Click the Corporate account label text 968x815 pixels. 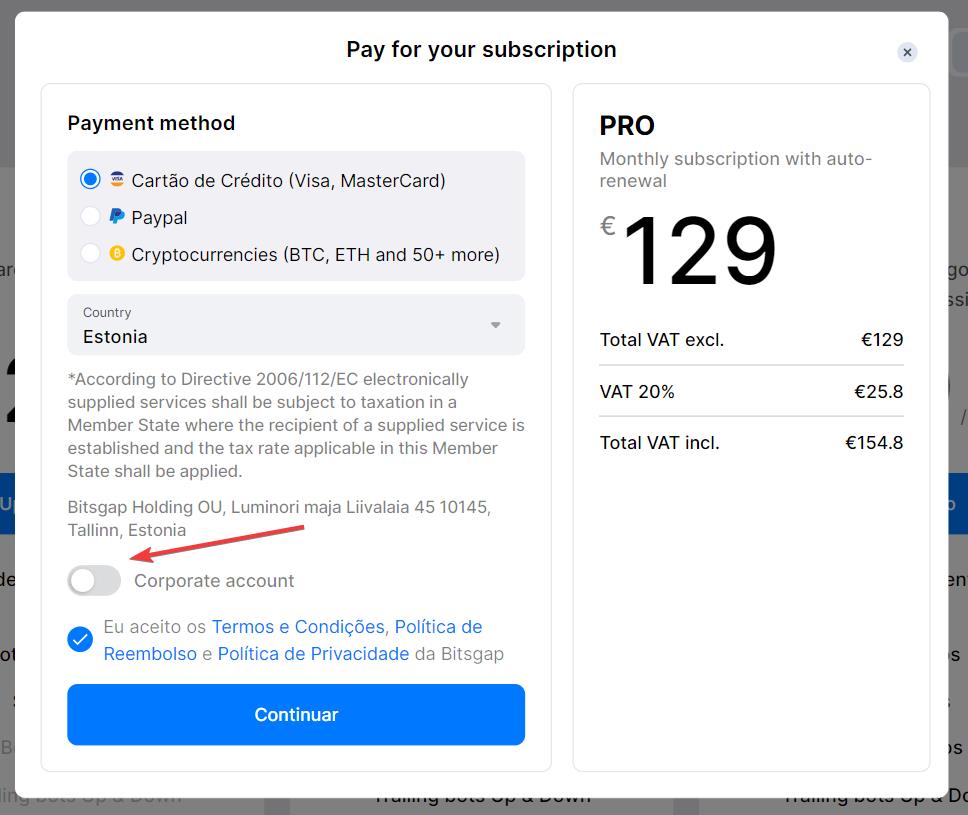pyautogui.click(x=214, y=581)
